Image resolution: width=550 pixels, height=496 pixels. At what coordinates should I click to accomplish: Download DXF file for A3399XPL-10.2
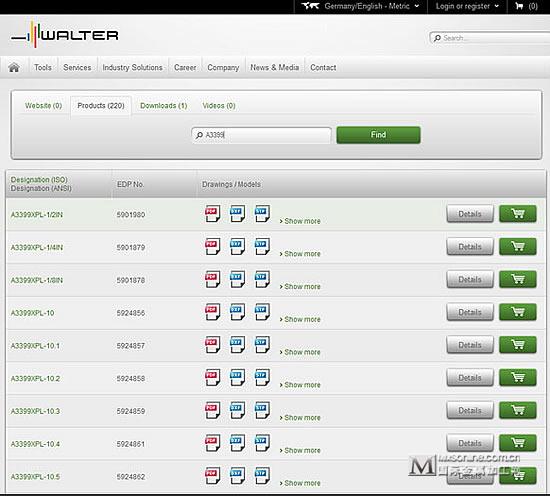point(237,377)
